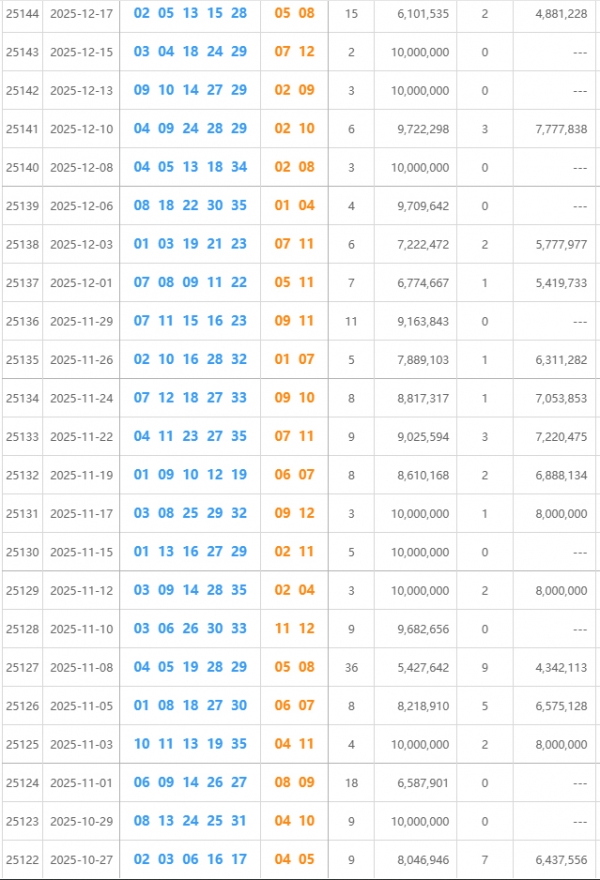Select blue numbers 09 10 14 27 29

click(x=189, y=90)
